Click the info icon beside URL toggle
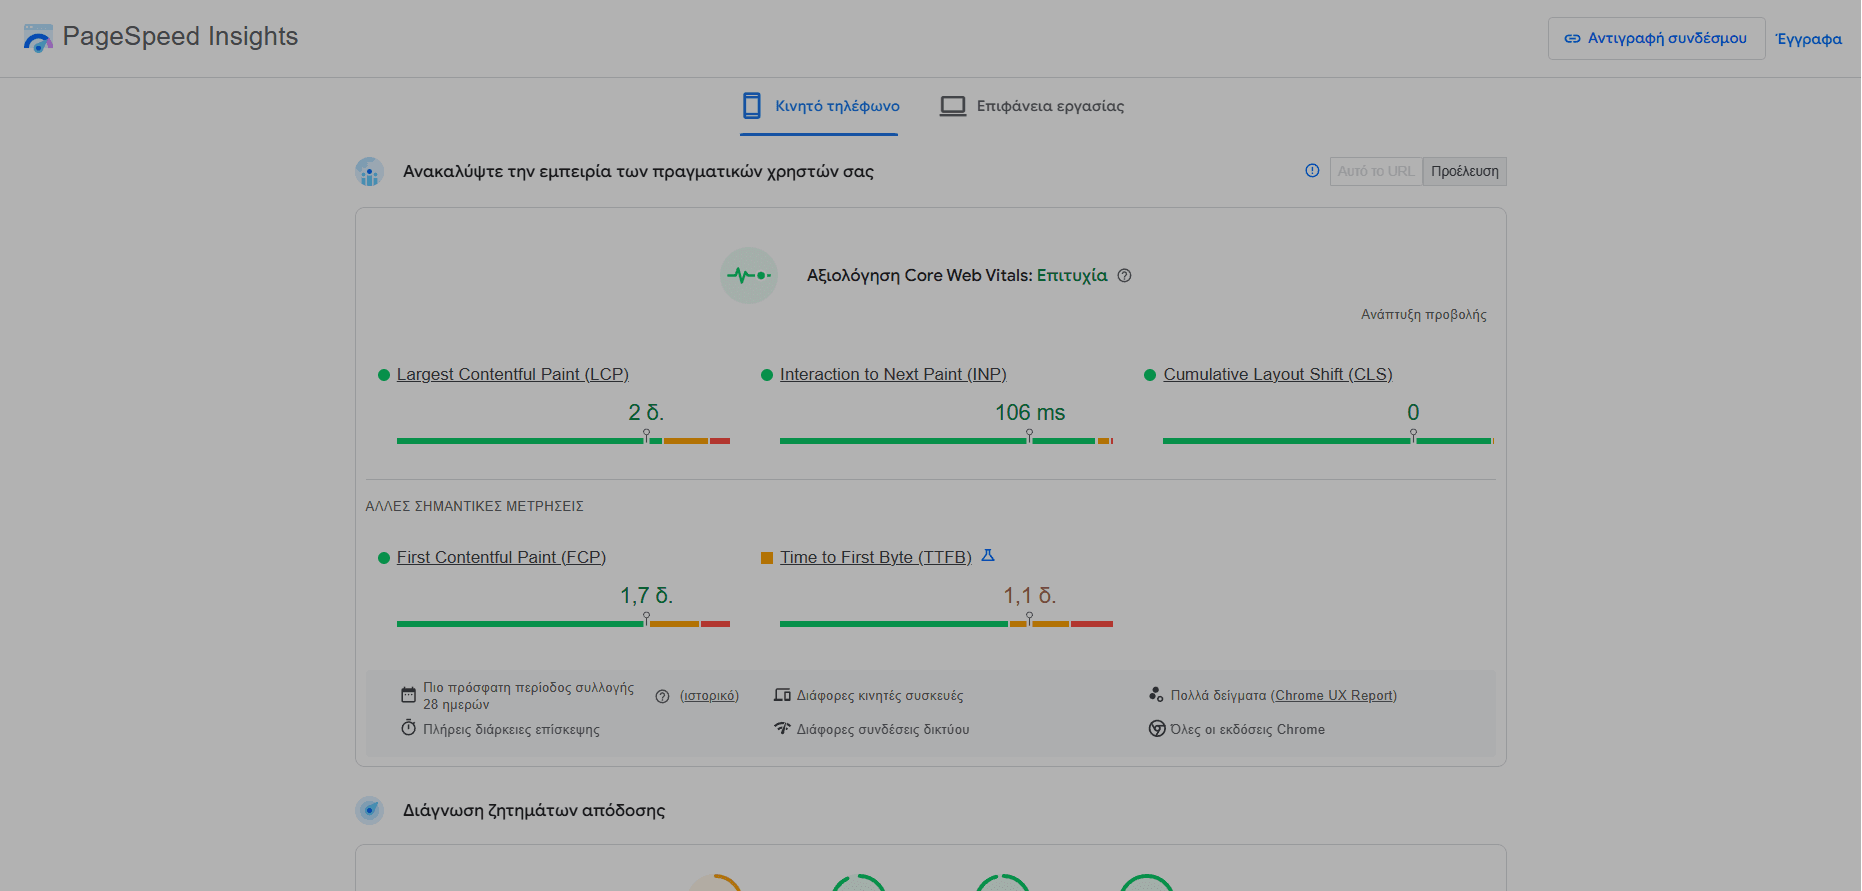Screen dimensions: 1862x891 pyautogui.click(x=1312, y=171)
